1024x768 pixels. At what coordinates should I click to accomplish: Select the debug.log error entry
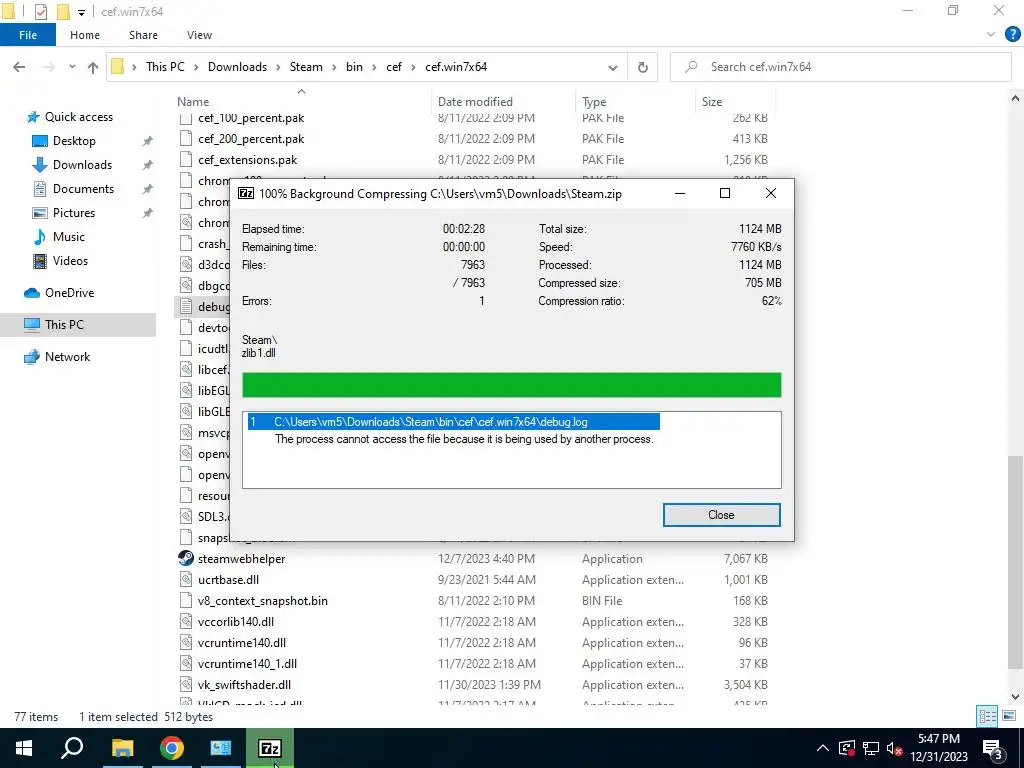[453, 422]
